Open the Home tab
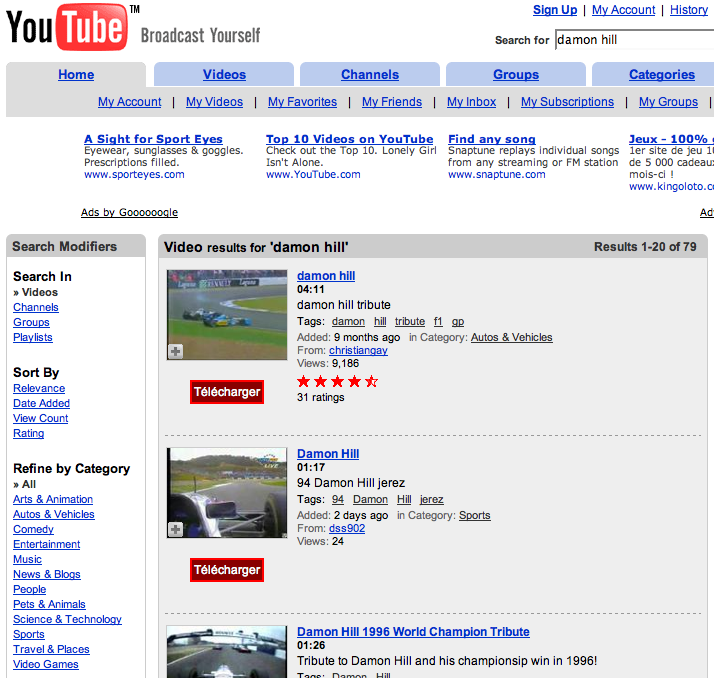The image size is (714, 678). (x=76, y=75)
